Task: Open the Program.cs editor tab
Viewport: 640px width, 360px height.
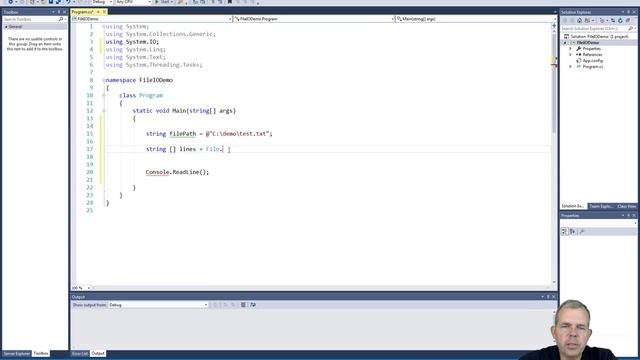Action: pos(83,12)
